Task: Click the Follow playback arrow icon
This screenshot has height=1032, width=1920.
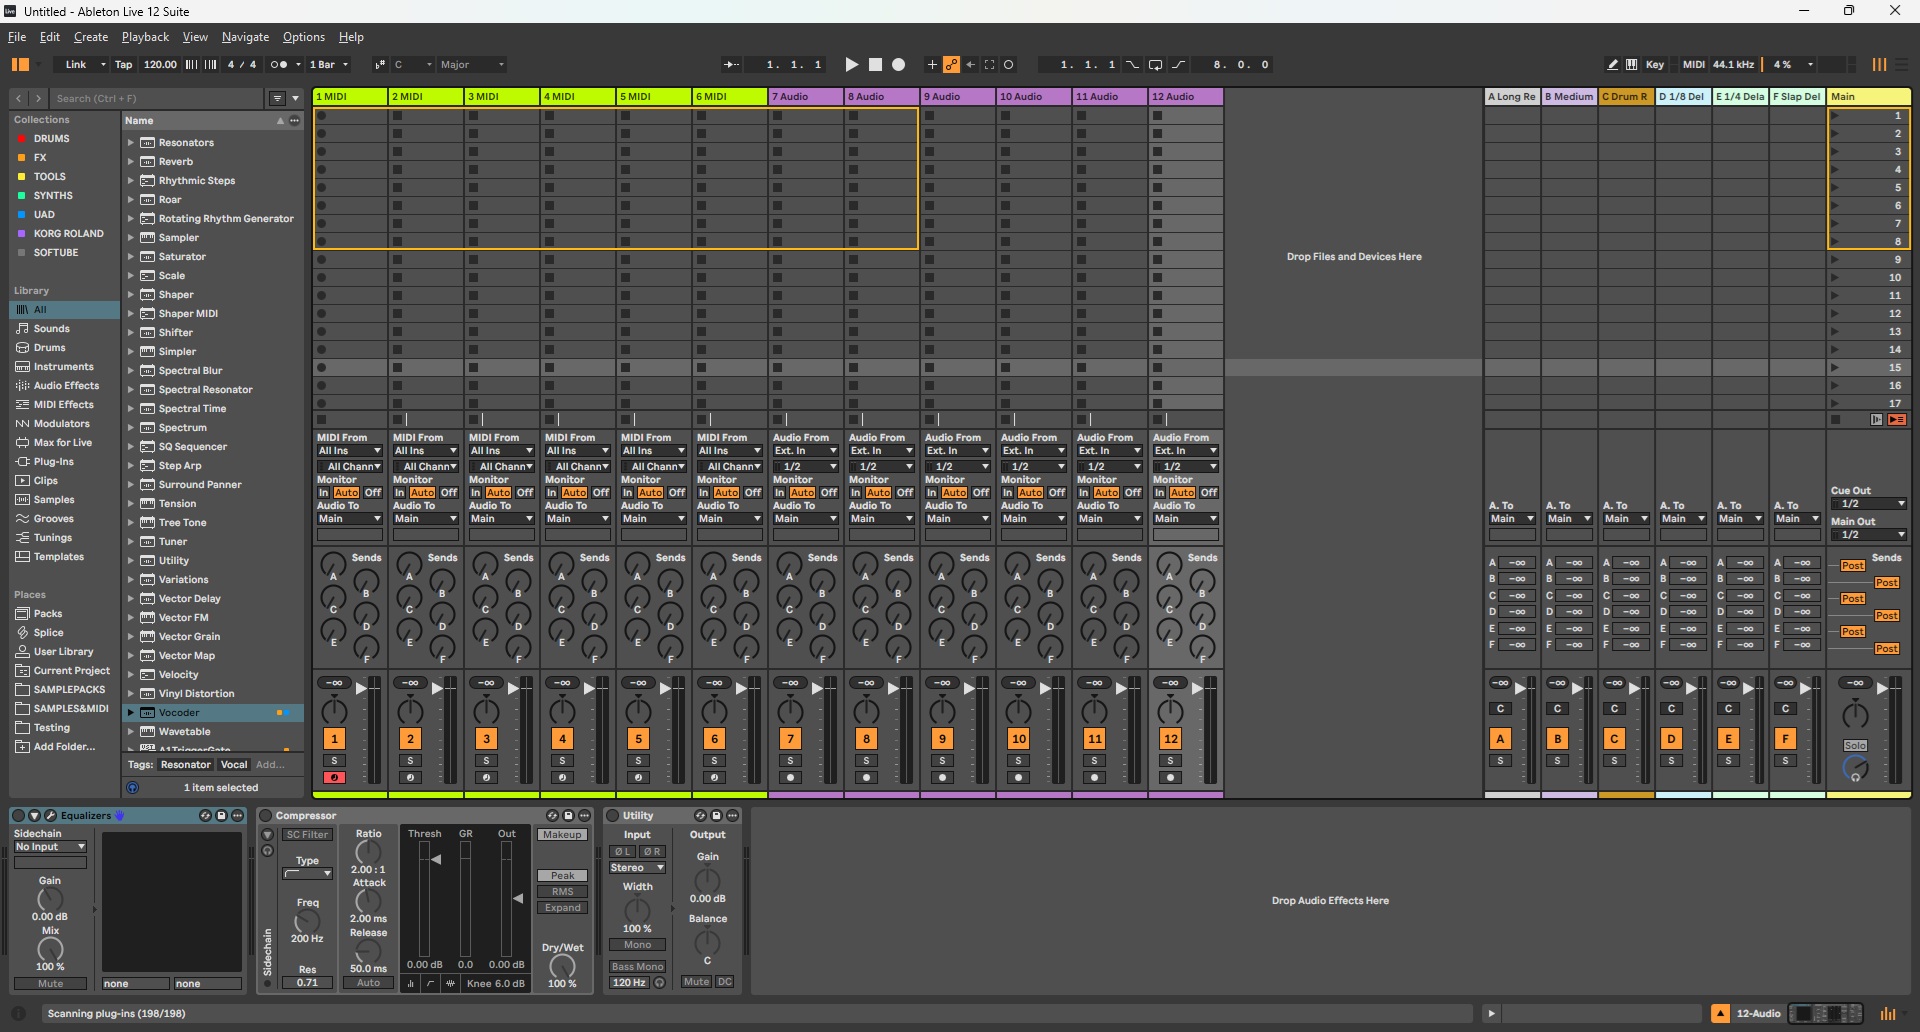Action: [x=731, y=64]
